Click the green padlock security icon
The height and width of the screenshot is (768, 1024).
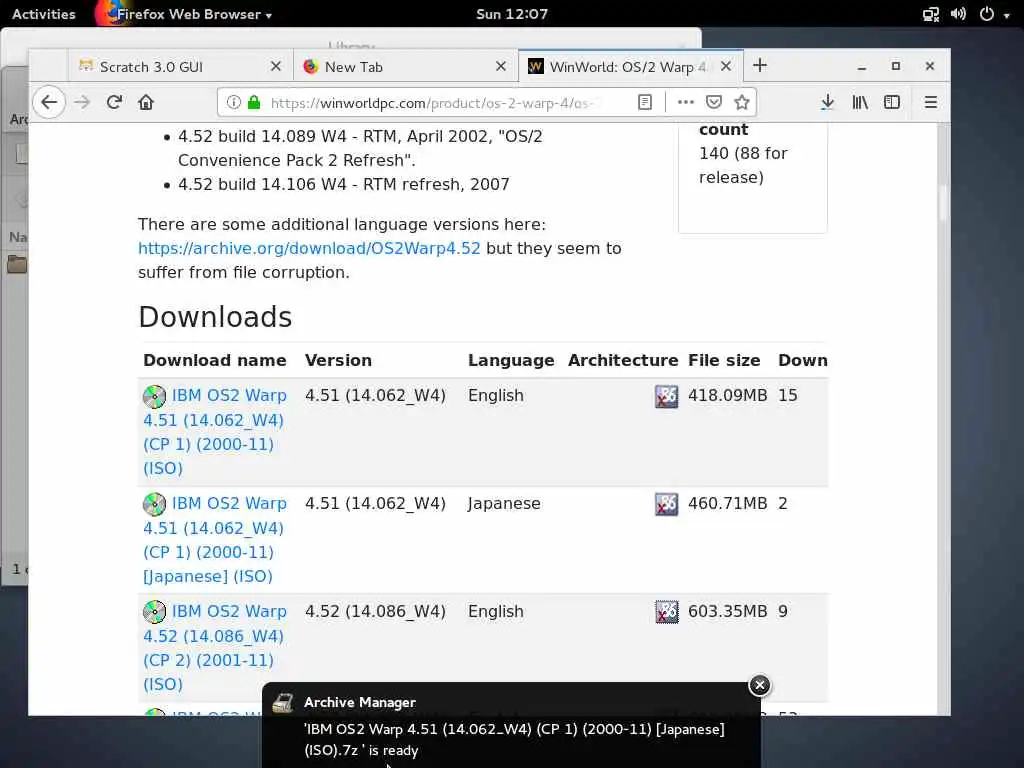click(254, 103)
